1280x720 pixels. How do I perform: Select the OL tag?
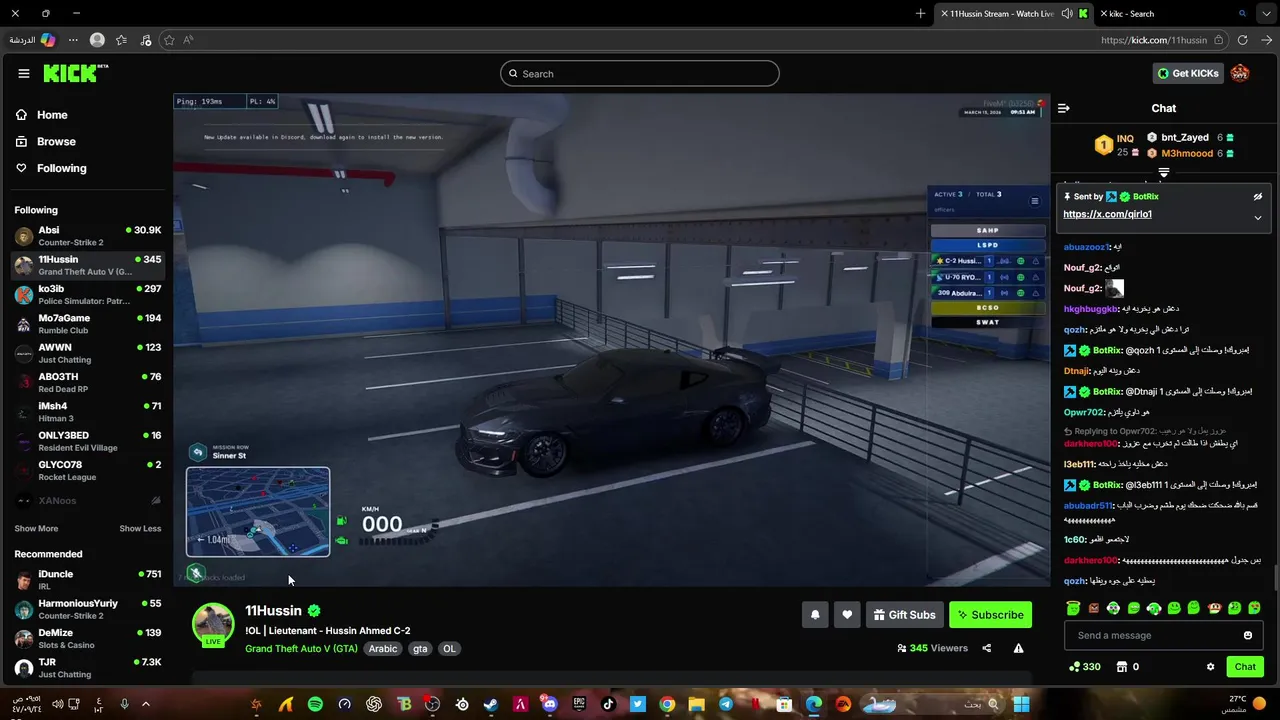[449, 649]
